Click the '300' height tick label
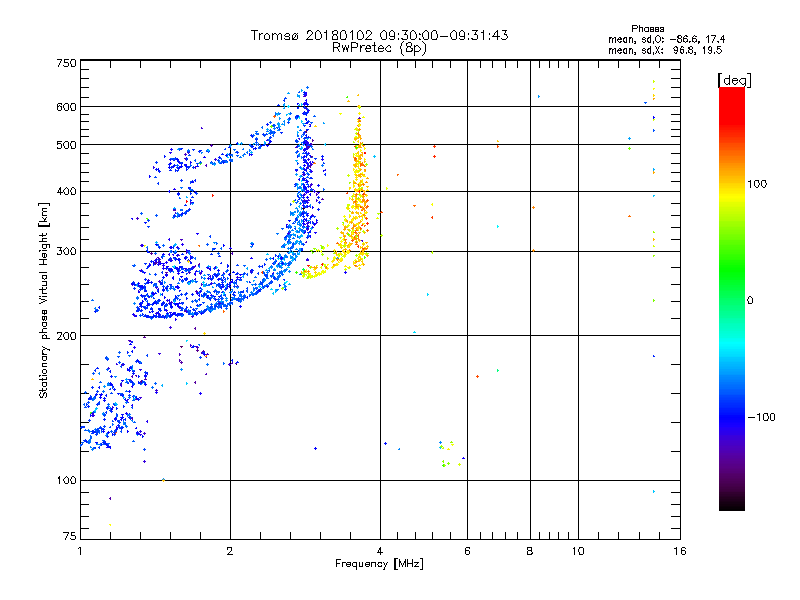The height and width of the screenshot is (600, 800). (66, 251)
